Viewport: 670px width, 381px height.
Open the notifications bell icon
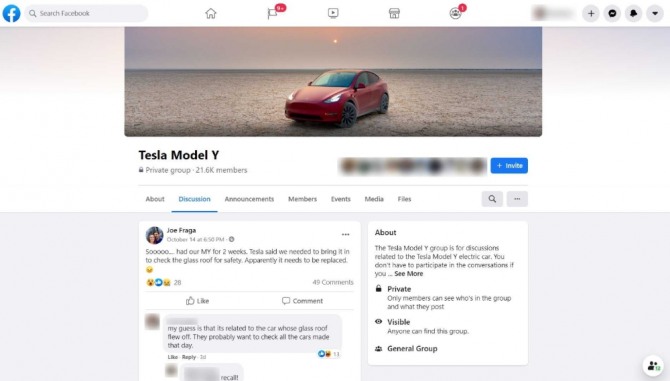pos(634,14)
